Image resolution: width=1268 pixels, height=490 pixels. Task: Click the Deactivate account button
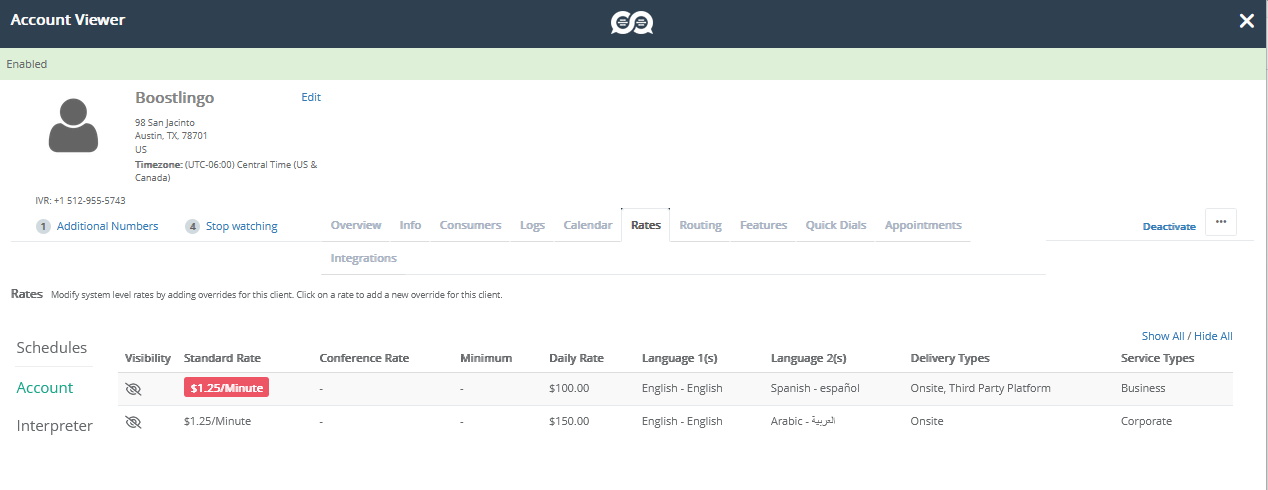(x=1169, y=227)
